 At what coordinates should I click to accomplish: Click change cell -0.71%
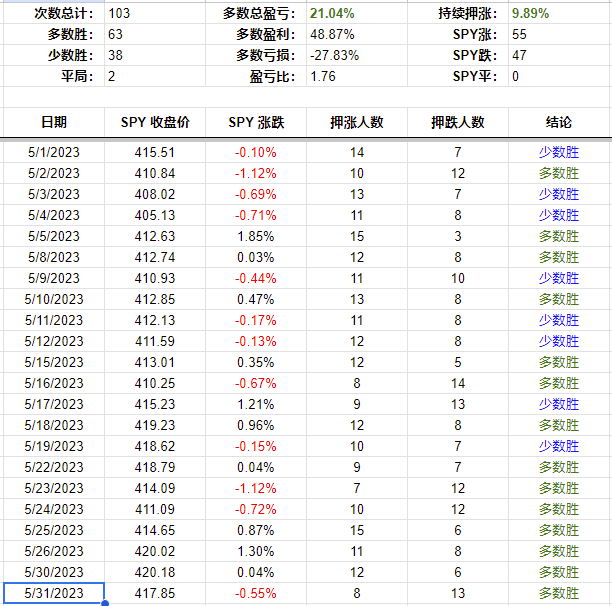[256, 215]
